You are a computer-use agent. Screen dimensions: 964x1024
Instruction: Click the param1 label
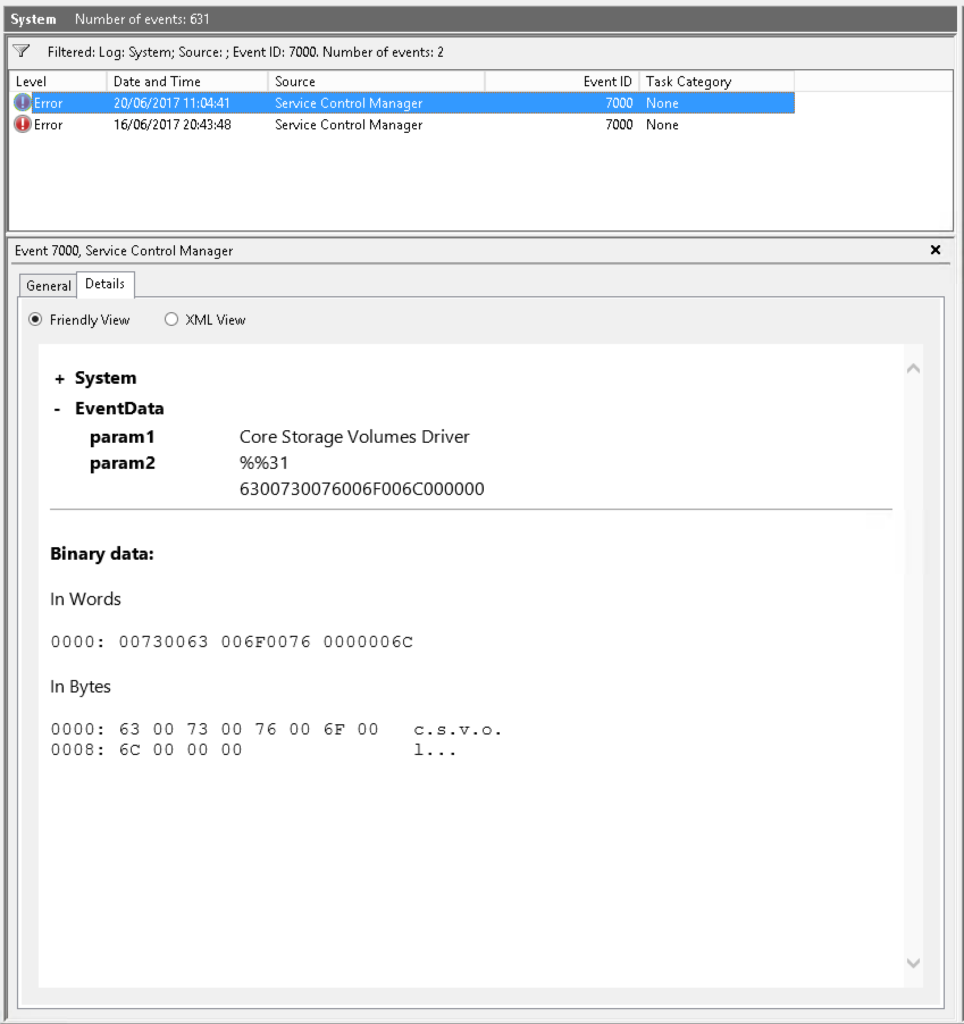122,437
